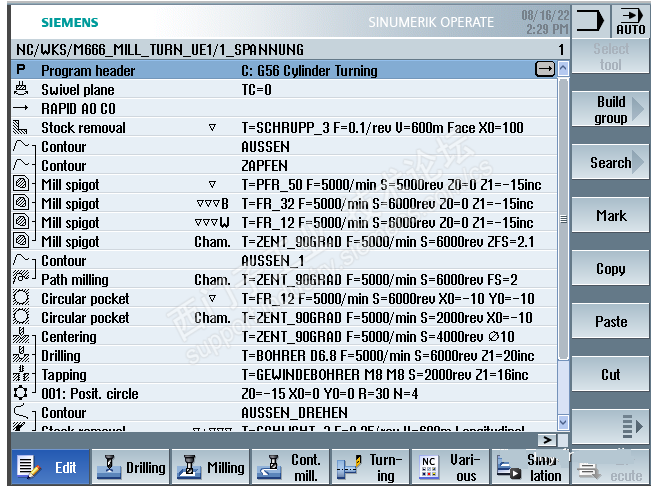Open the Turning softkey menu
Image resolution: width=659 pixels, height=491 pixels.
[370, 467]
